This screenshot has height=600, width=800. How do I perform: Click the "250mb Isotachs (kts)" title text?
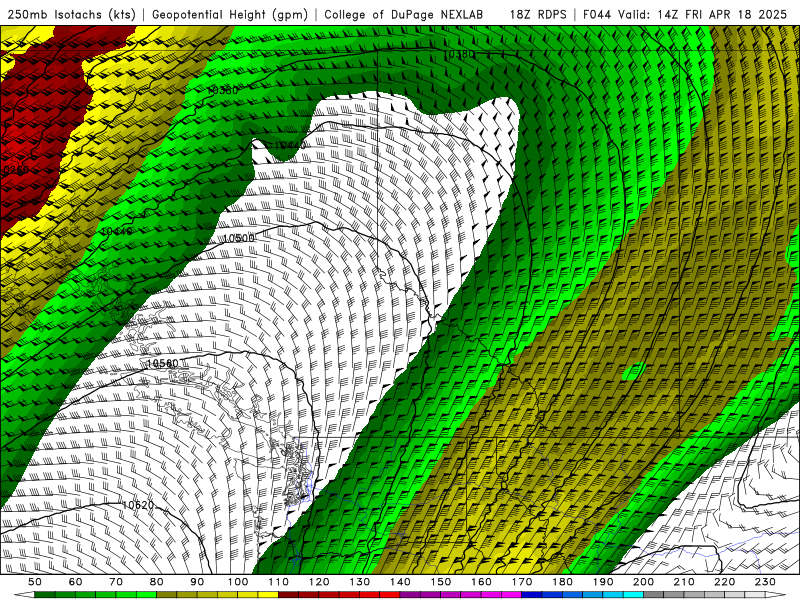point(72,14)
